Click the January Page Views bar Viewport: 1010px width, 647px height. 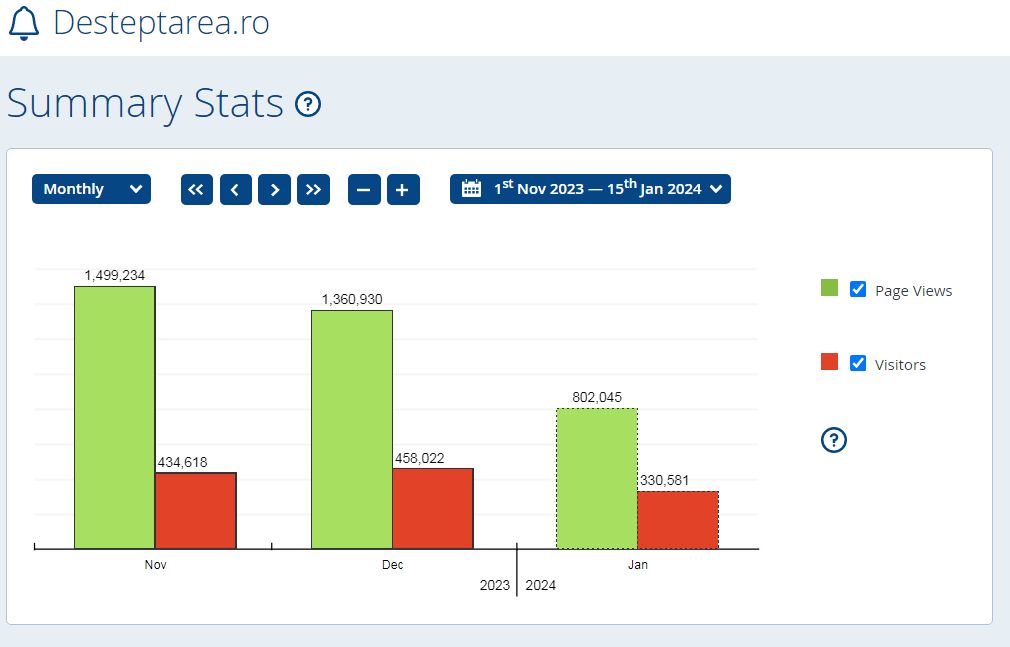click(x=596, y=478)
